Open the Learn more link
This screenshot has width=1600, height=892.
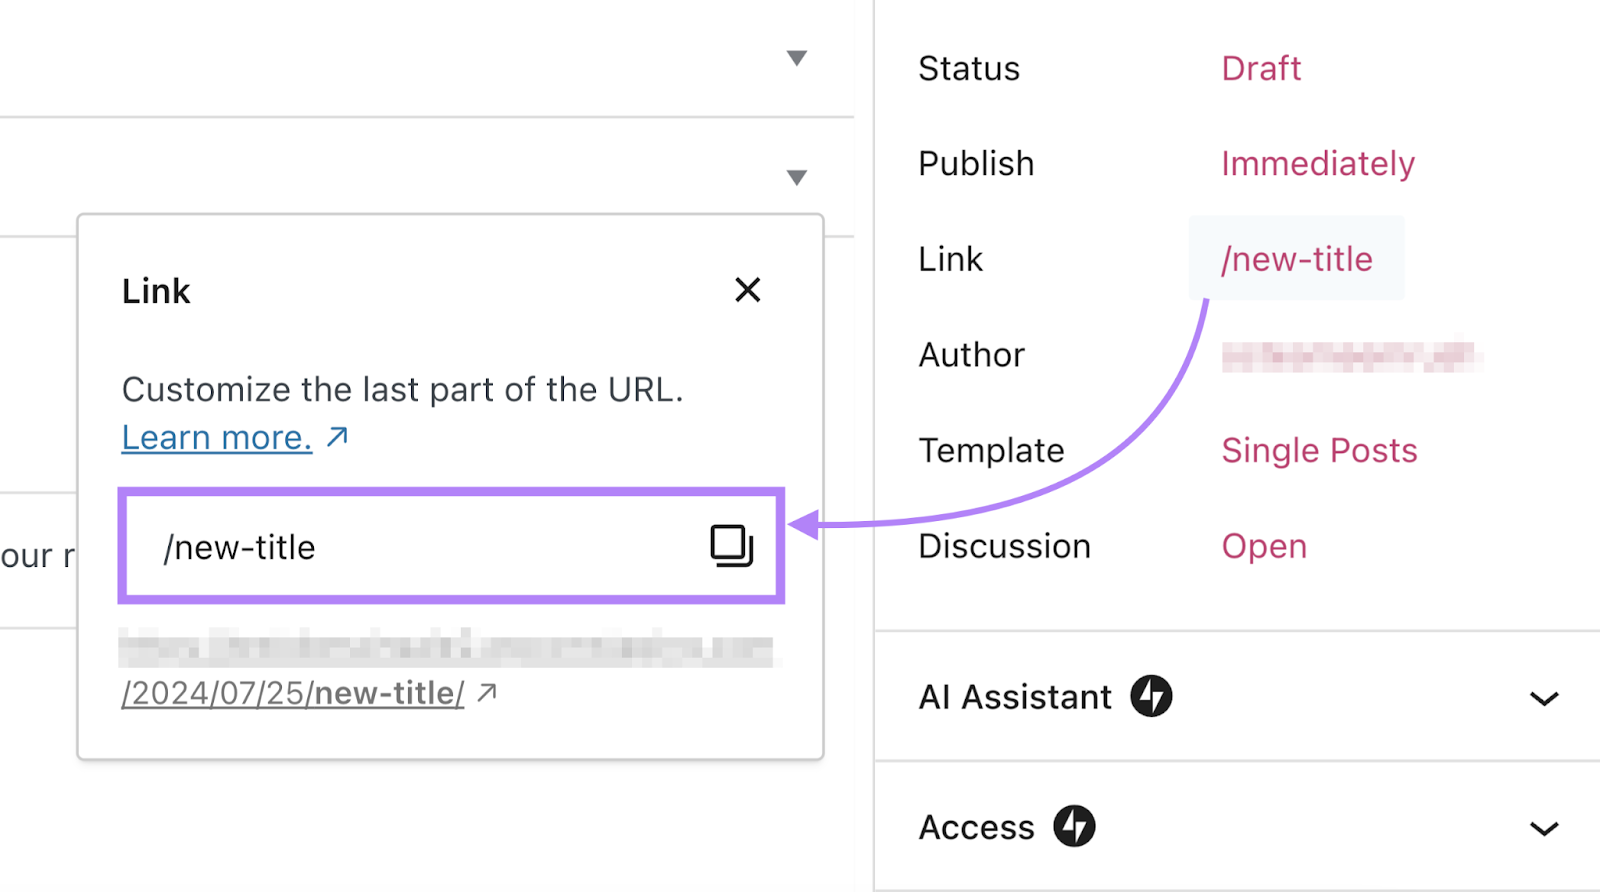[216, 436]
